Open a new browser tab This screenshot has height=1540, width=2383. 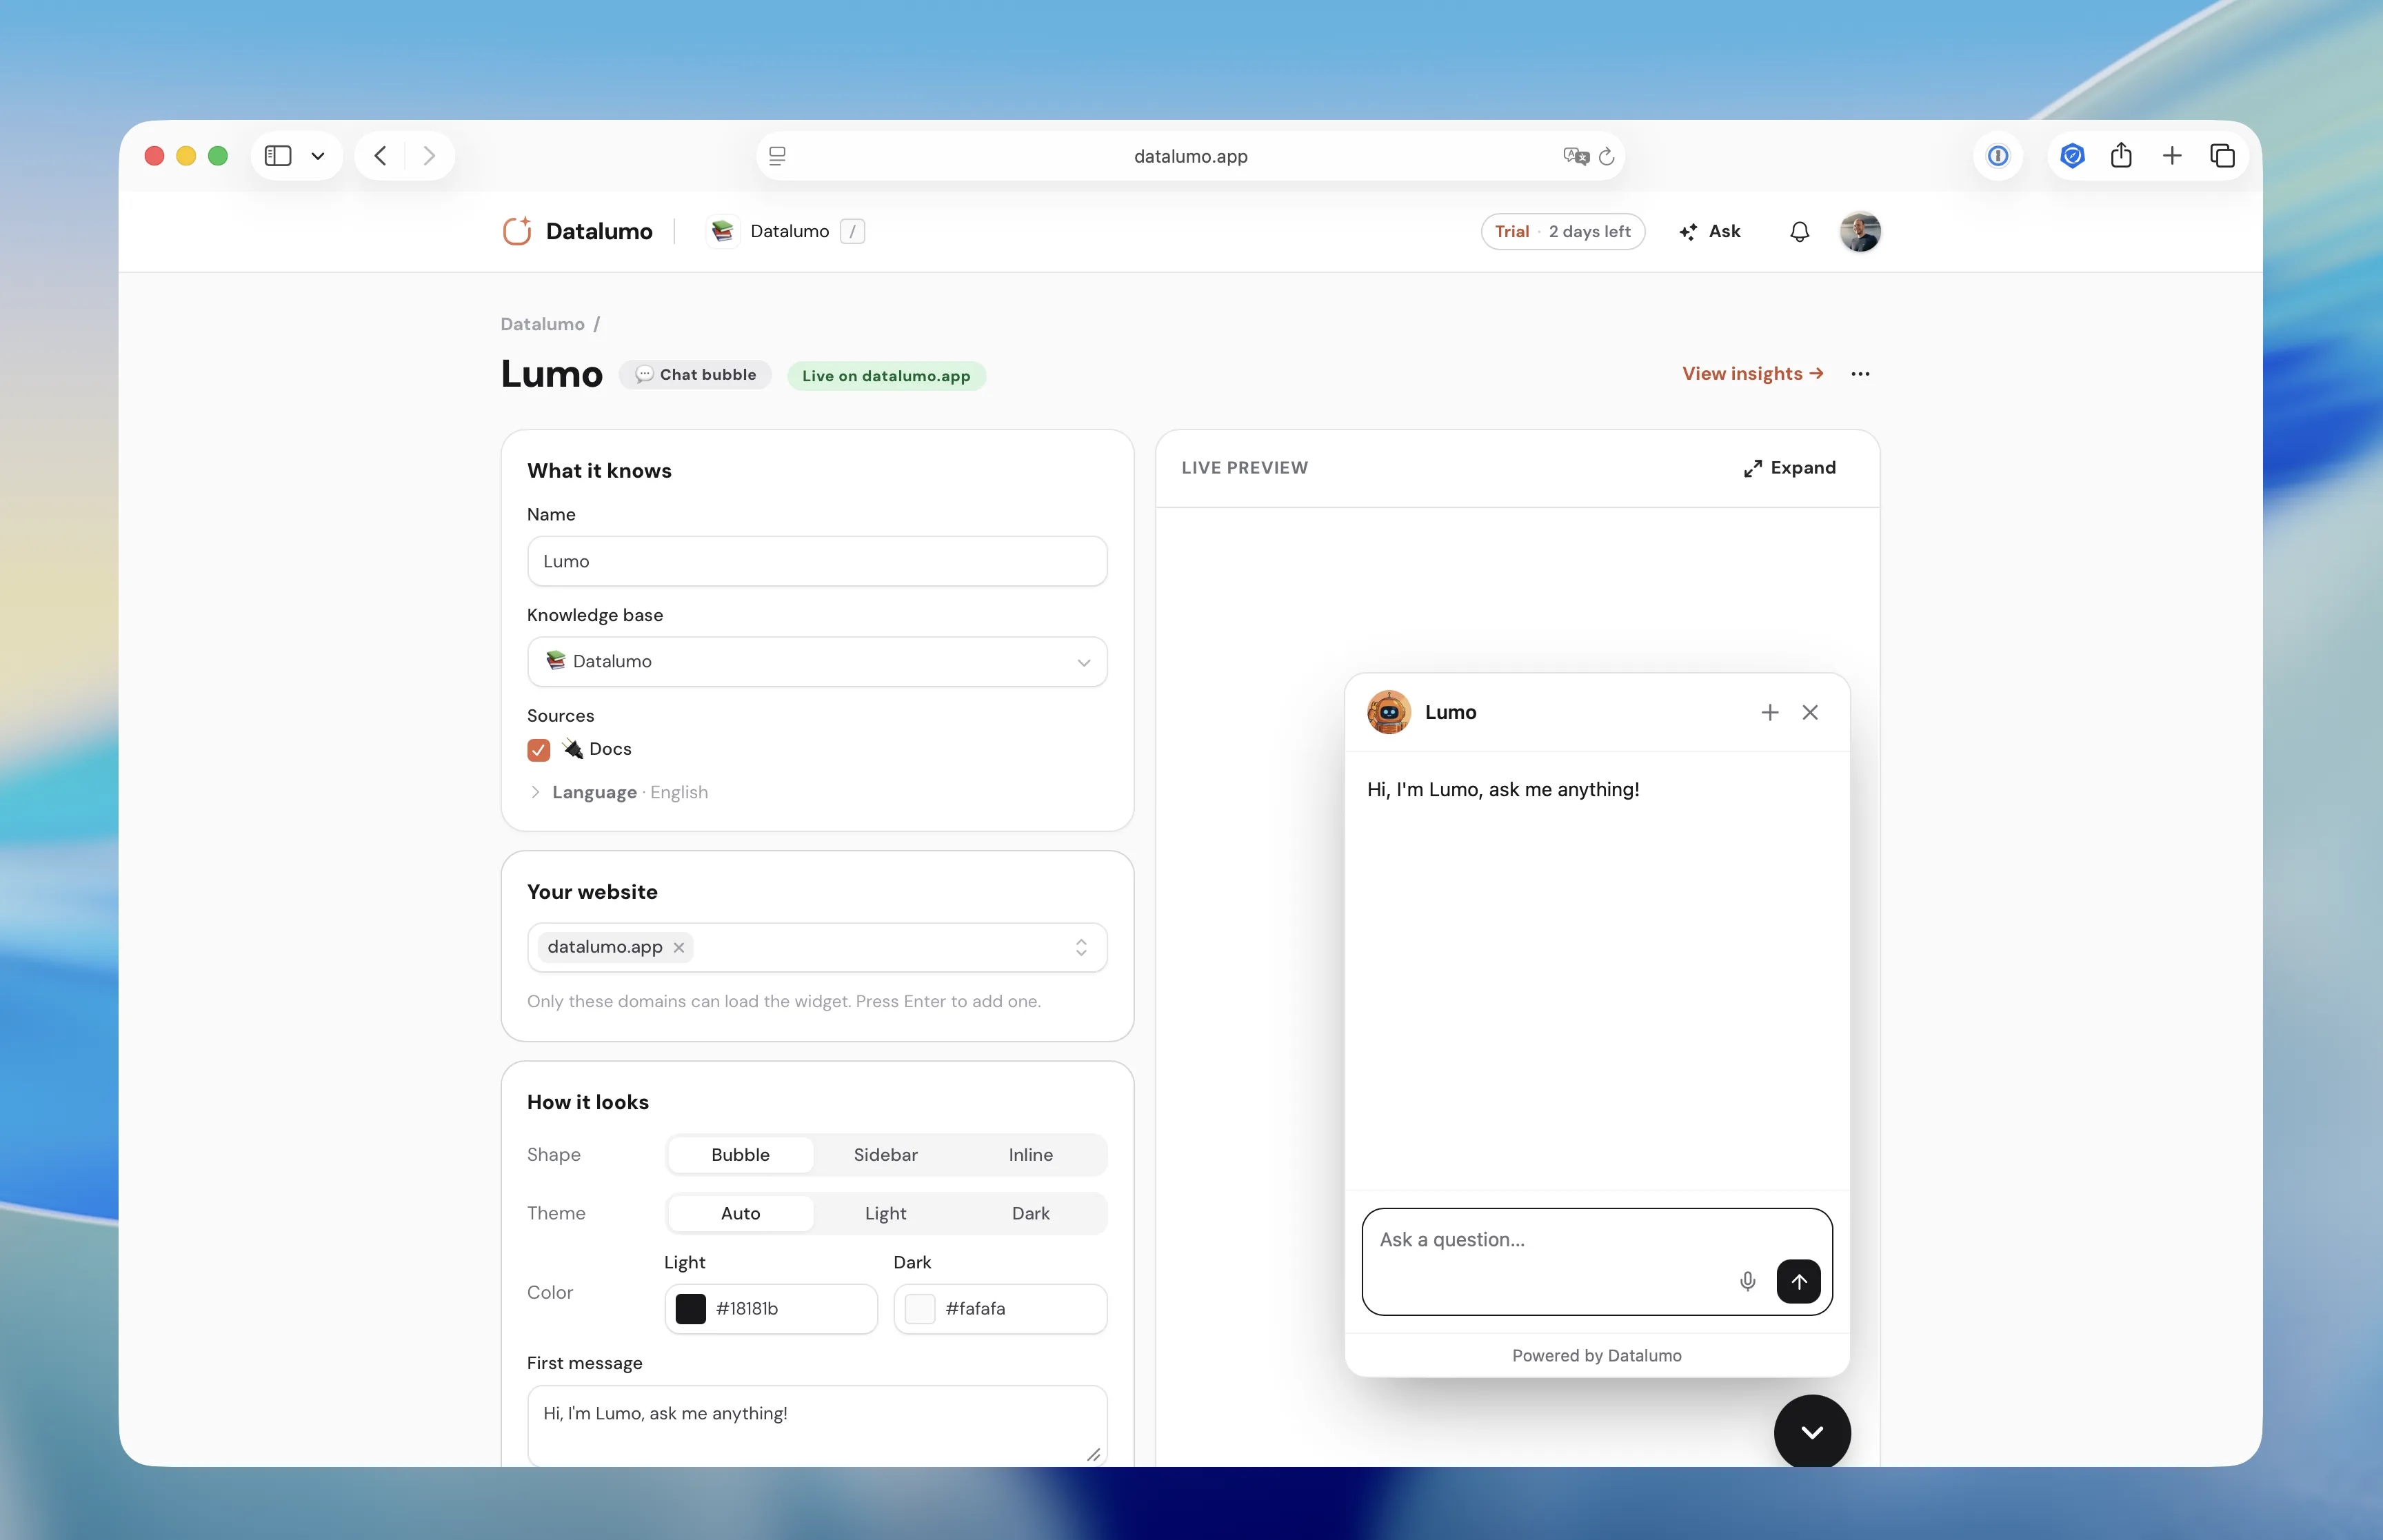tap(2172, 156)
